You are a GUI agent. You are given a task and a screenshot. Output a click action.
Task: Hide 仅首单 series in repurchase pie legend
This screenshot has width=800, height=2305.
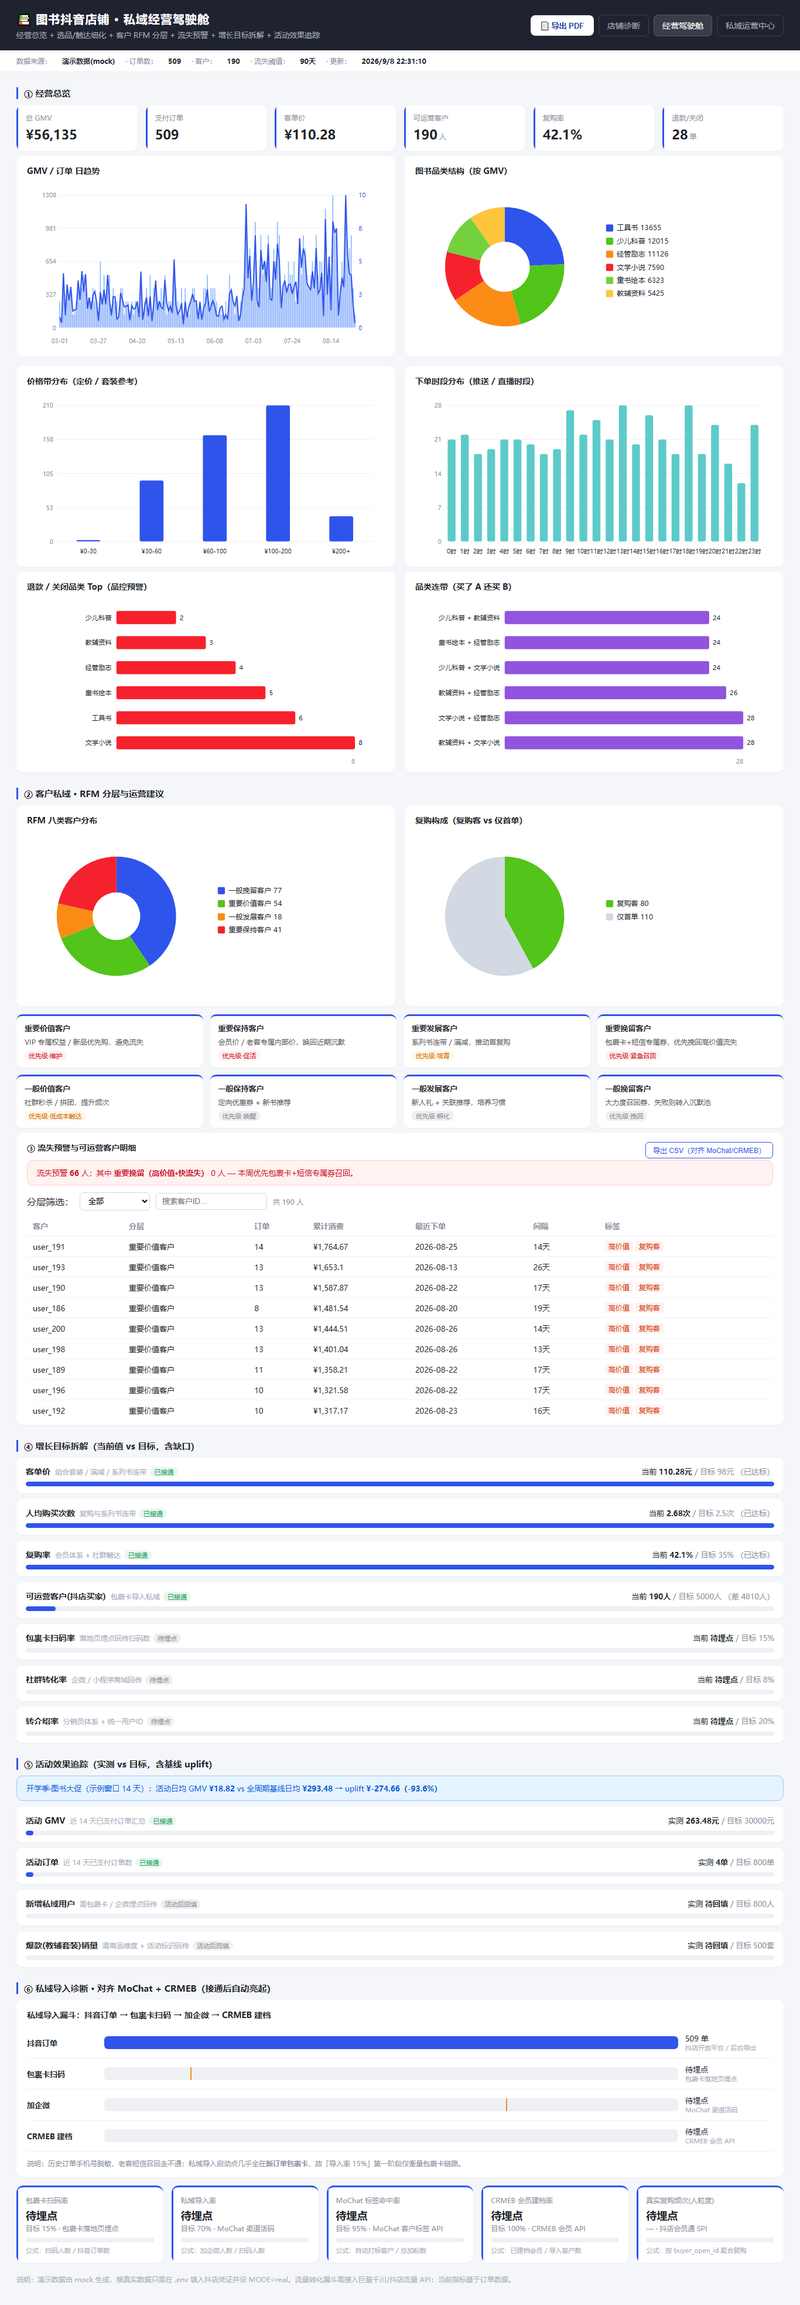click(629, 917)
